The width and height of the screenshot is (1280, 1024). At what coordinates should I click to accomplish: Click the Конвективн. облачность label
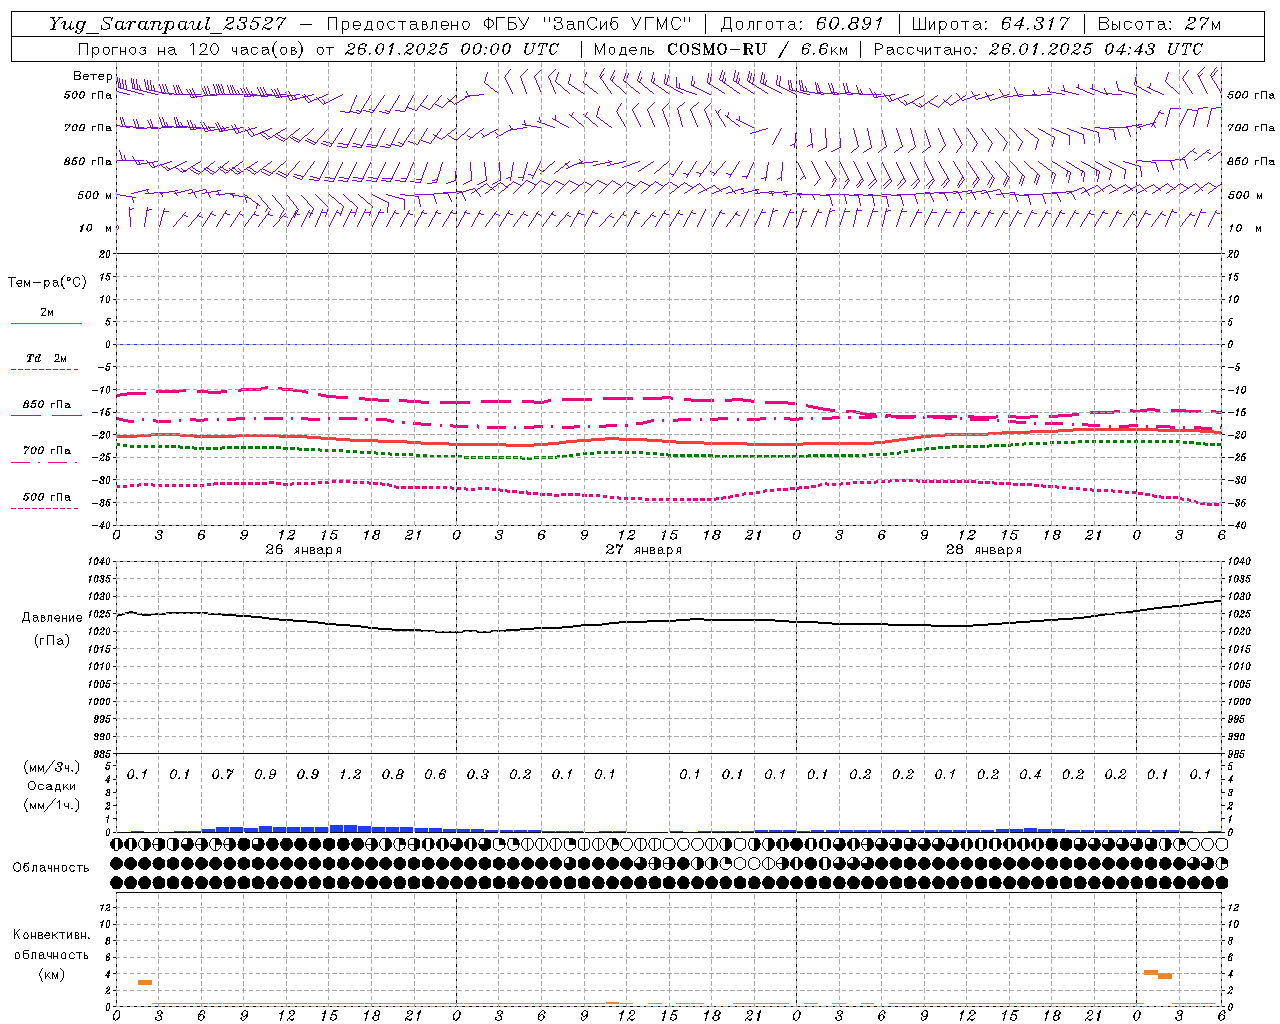(51, 945)
